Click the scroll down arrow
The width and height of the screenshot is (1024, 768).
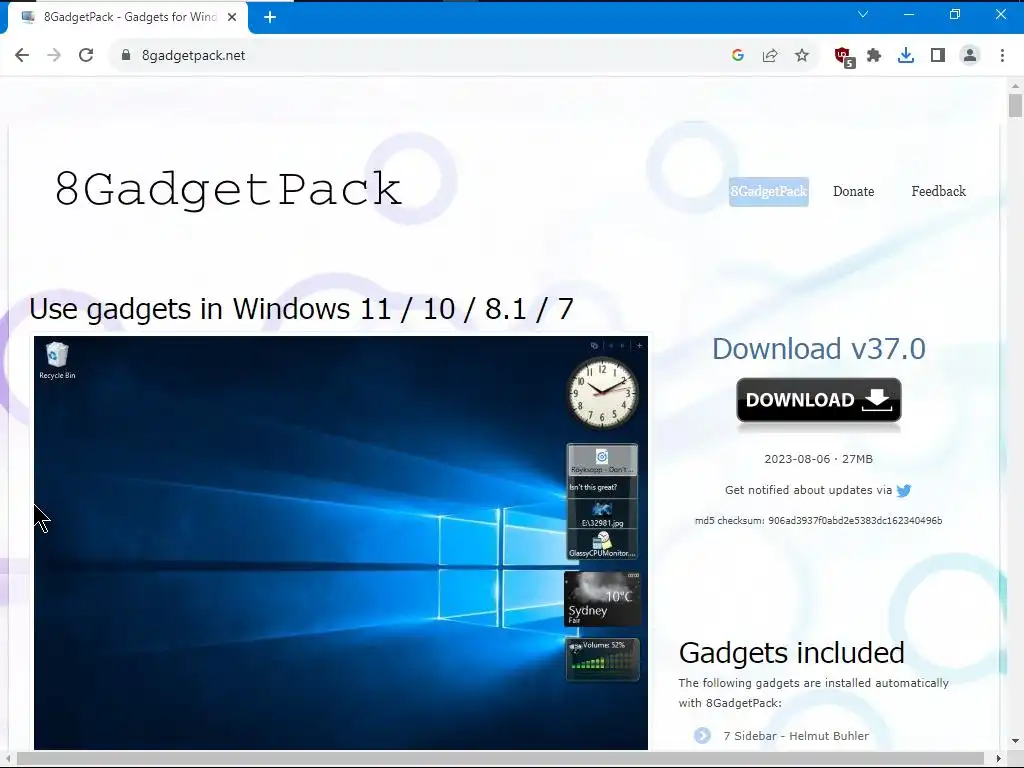tap(1015, 741)
